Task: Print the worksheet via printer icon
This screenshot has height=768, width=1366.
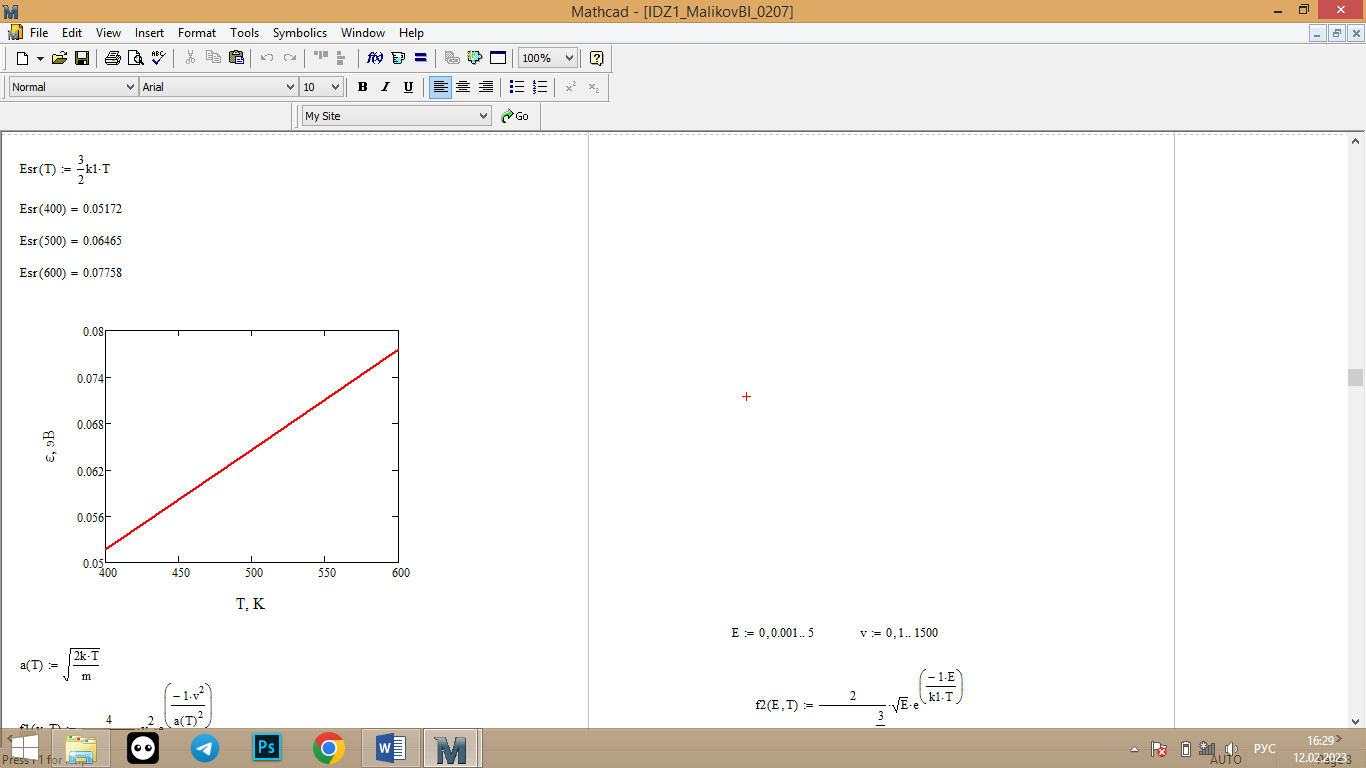Action: click(113, 58)
